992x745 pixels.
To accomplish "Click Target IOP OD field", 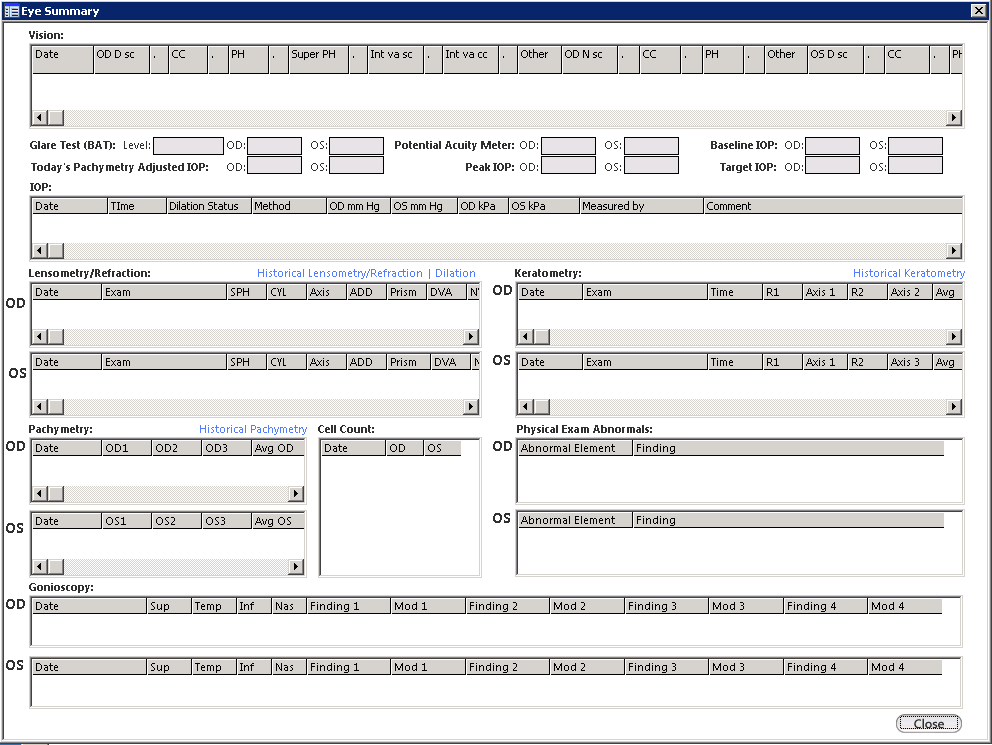I will (x=832, y=166).
